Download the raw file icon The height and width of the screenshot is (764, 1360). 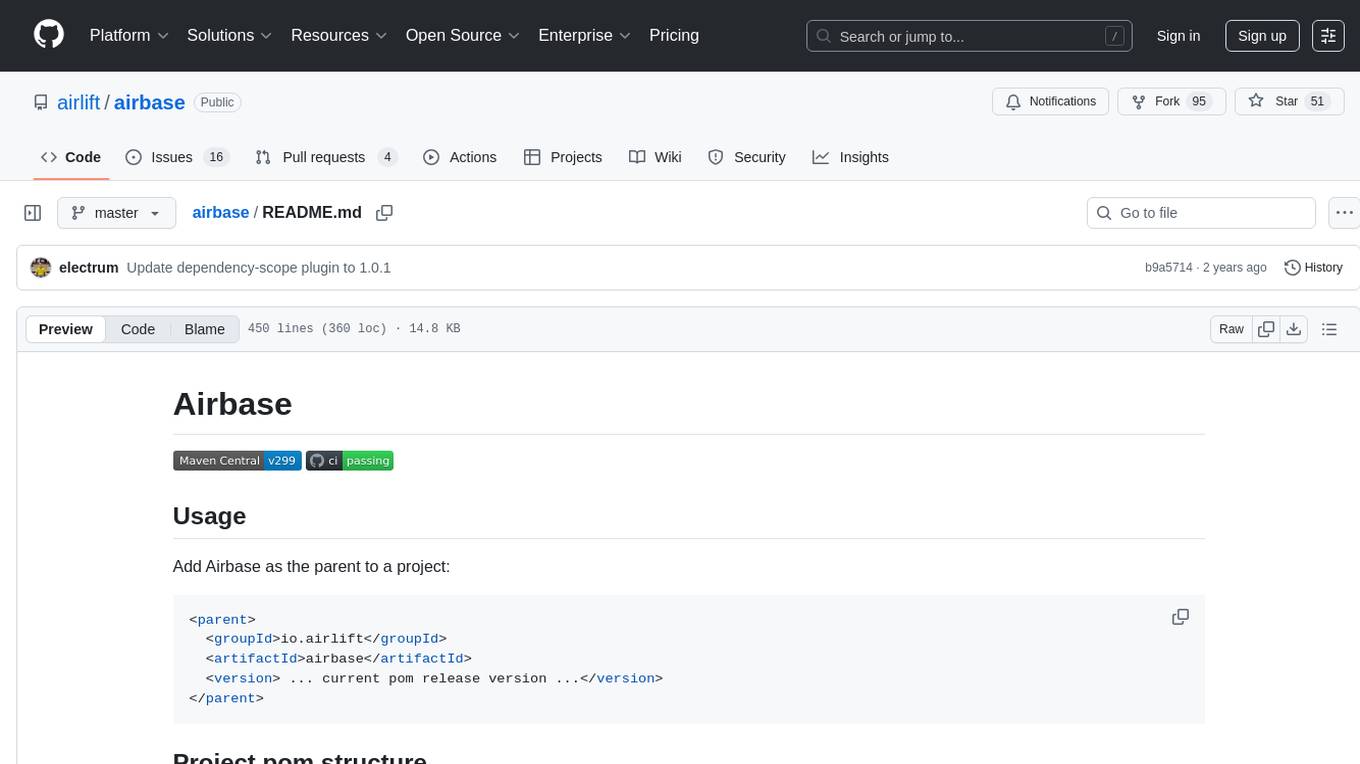pyautogui.click(x=1293, y=329)
